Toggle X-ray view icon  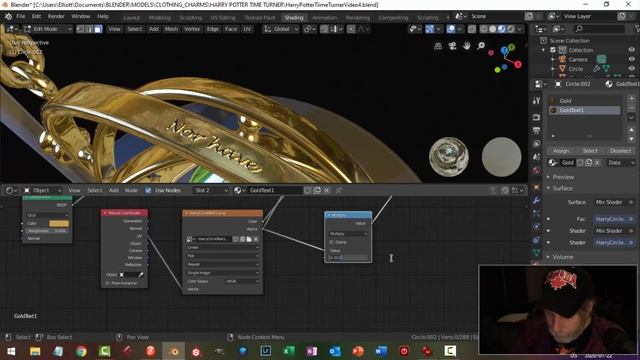point(471,29)
